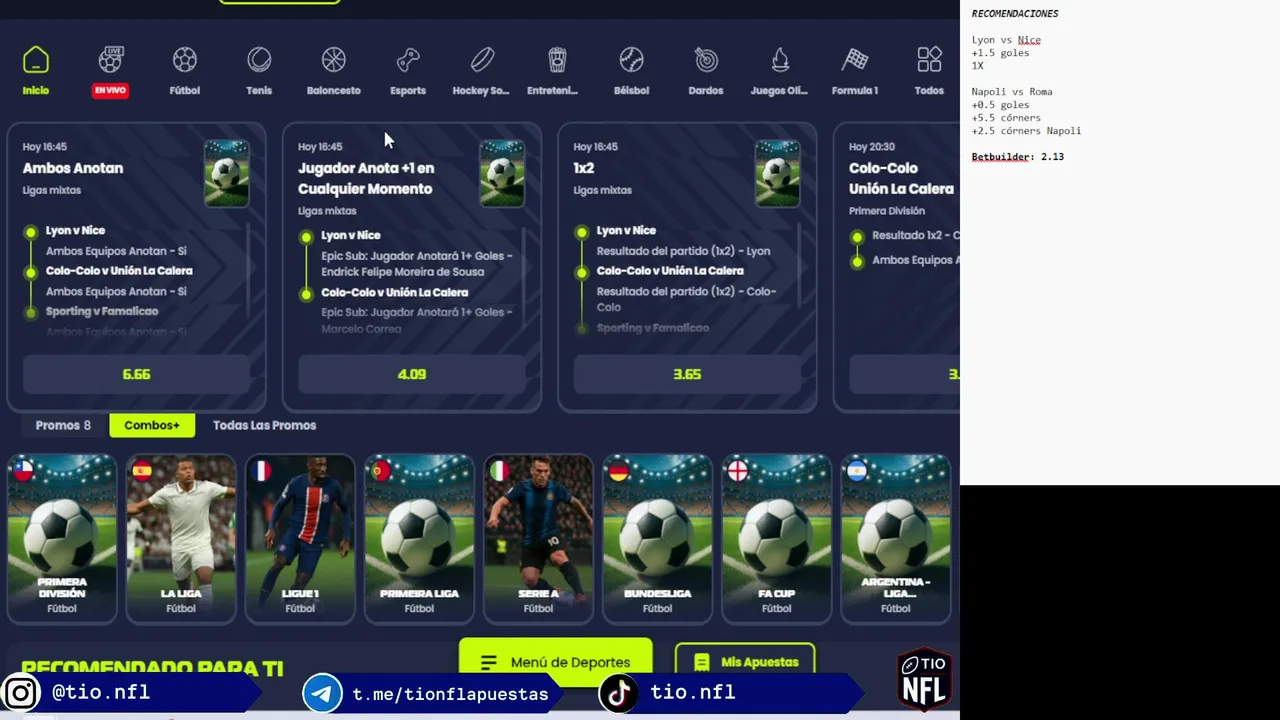Switch to the Combos+ tab
Viewport: 1280px width, 720px height.
[x=152, y=425]
